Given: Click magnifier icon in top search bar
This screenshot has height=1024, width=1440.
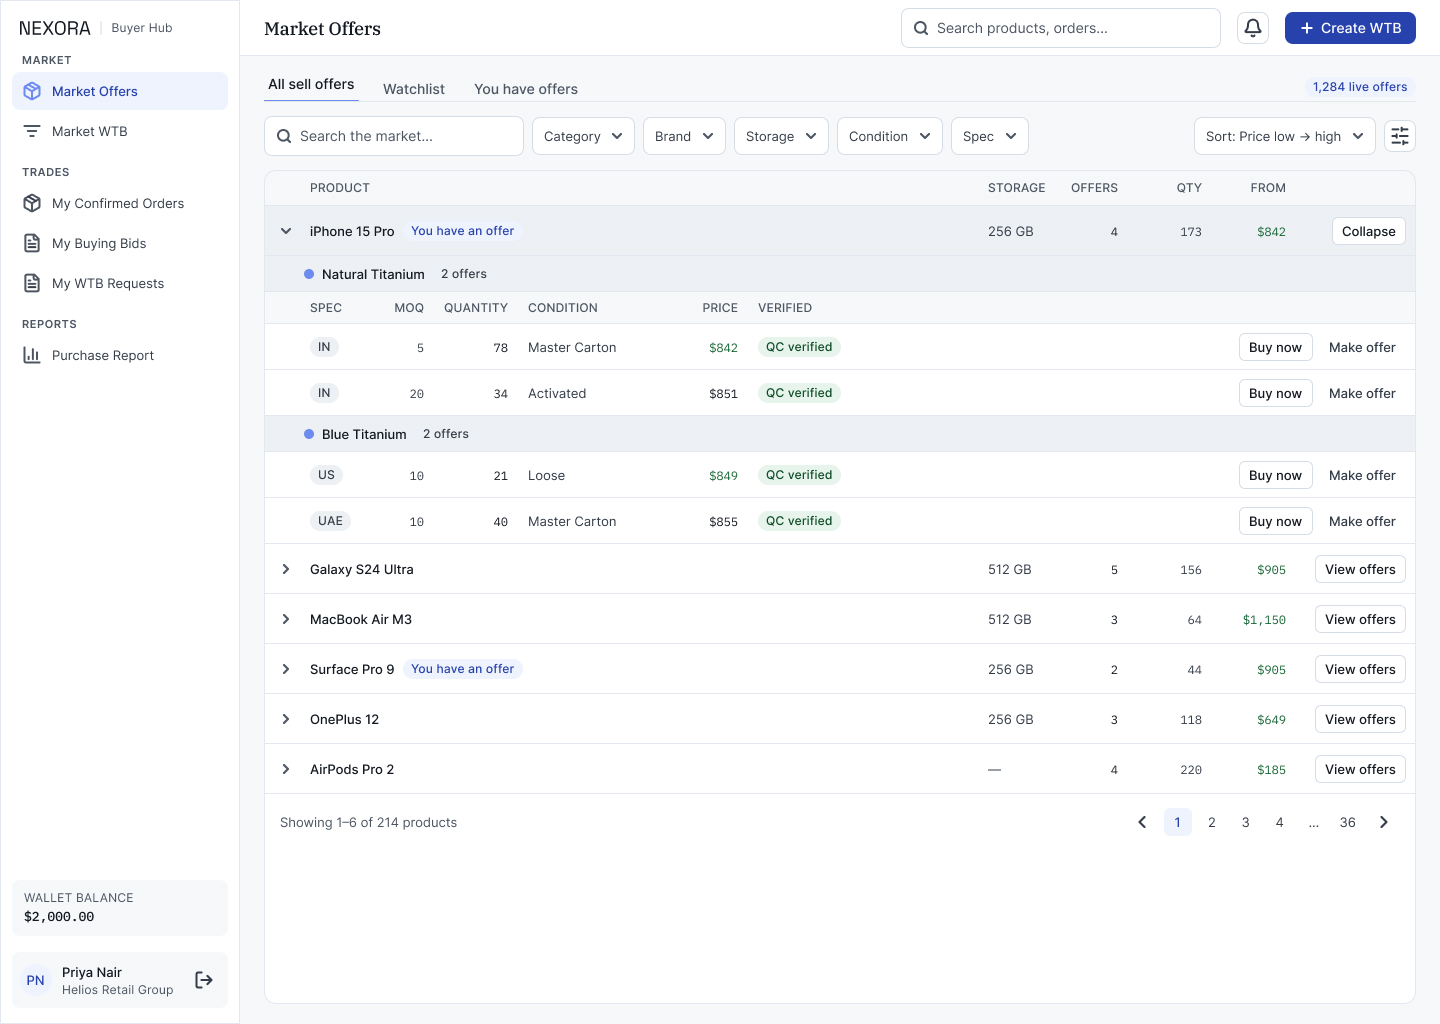Looking at the screenshot, I should [x=921, y=28].
